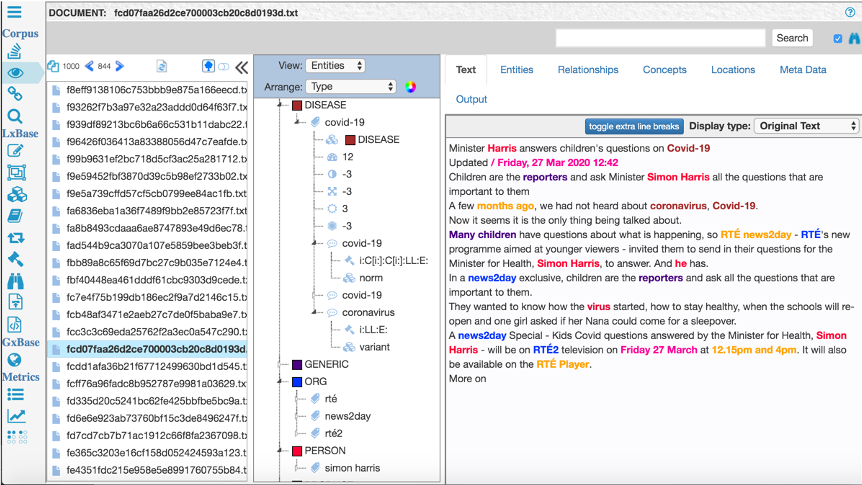
Task: Collapse the DISEASE entity tree node
Action: tap(280, 105)
